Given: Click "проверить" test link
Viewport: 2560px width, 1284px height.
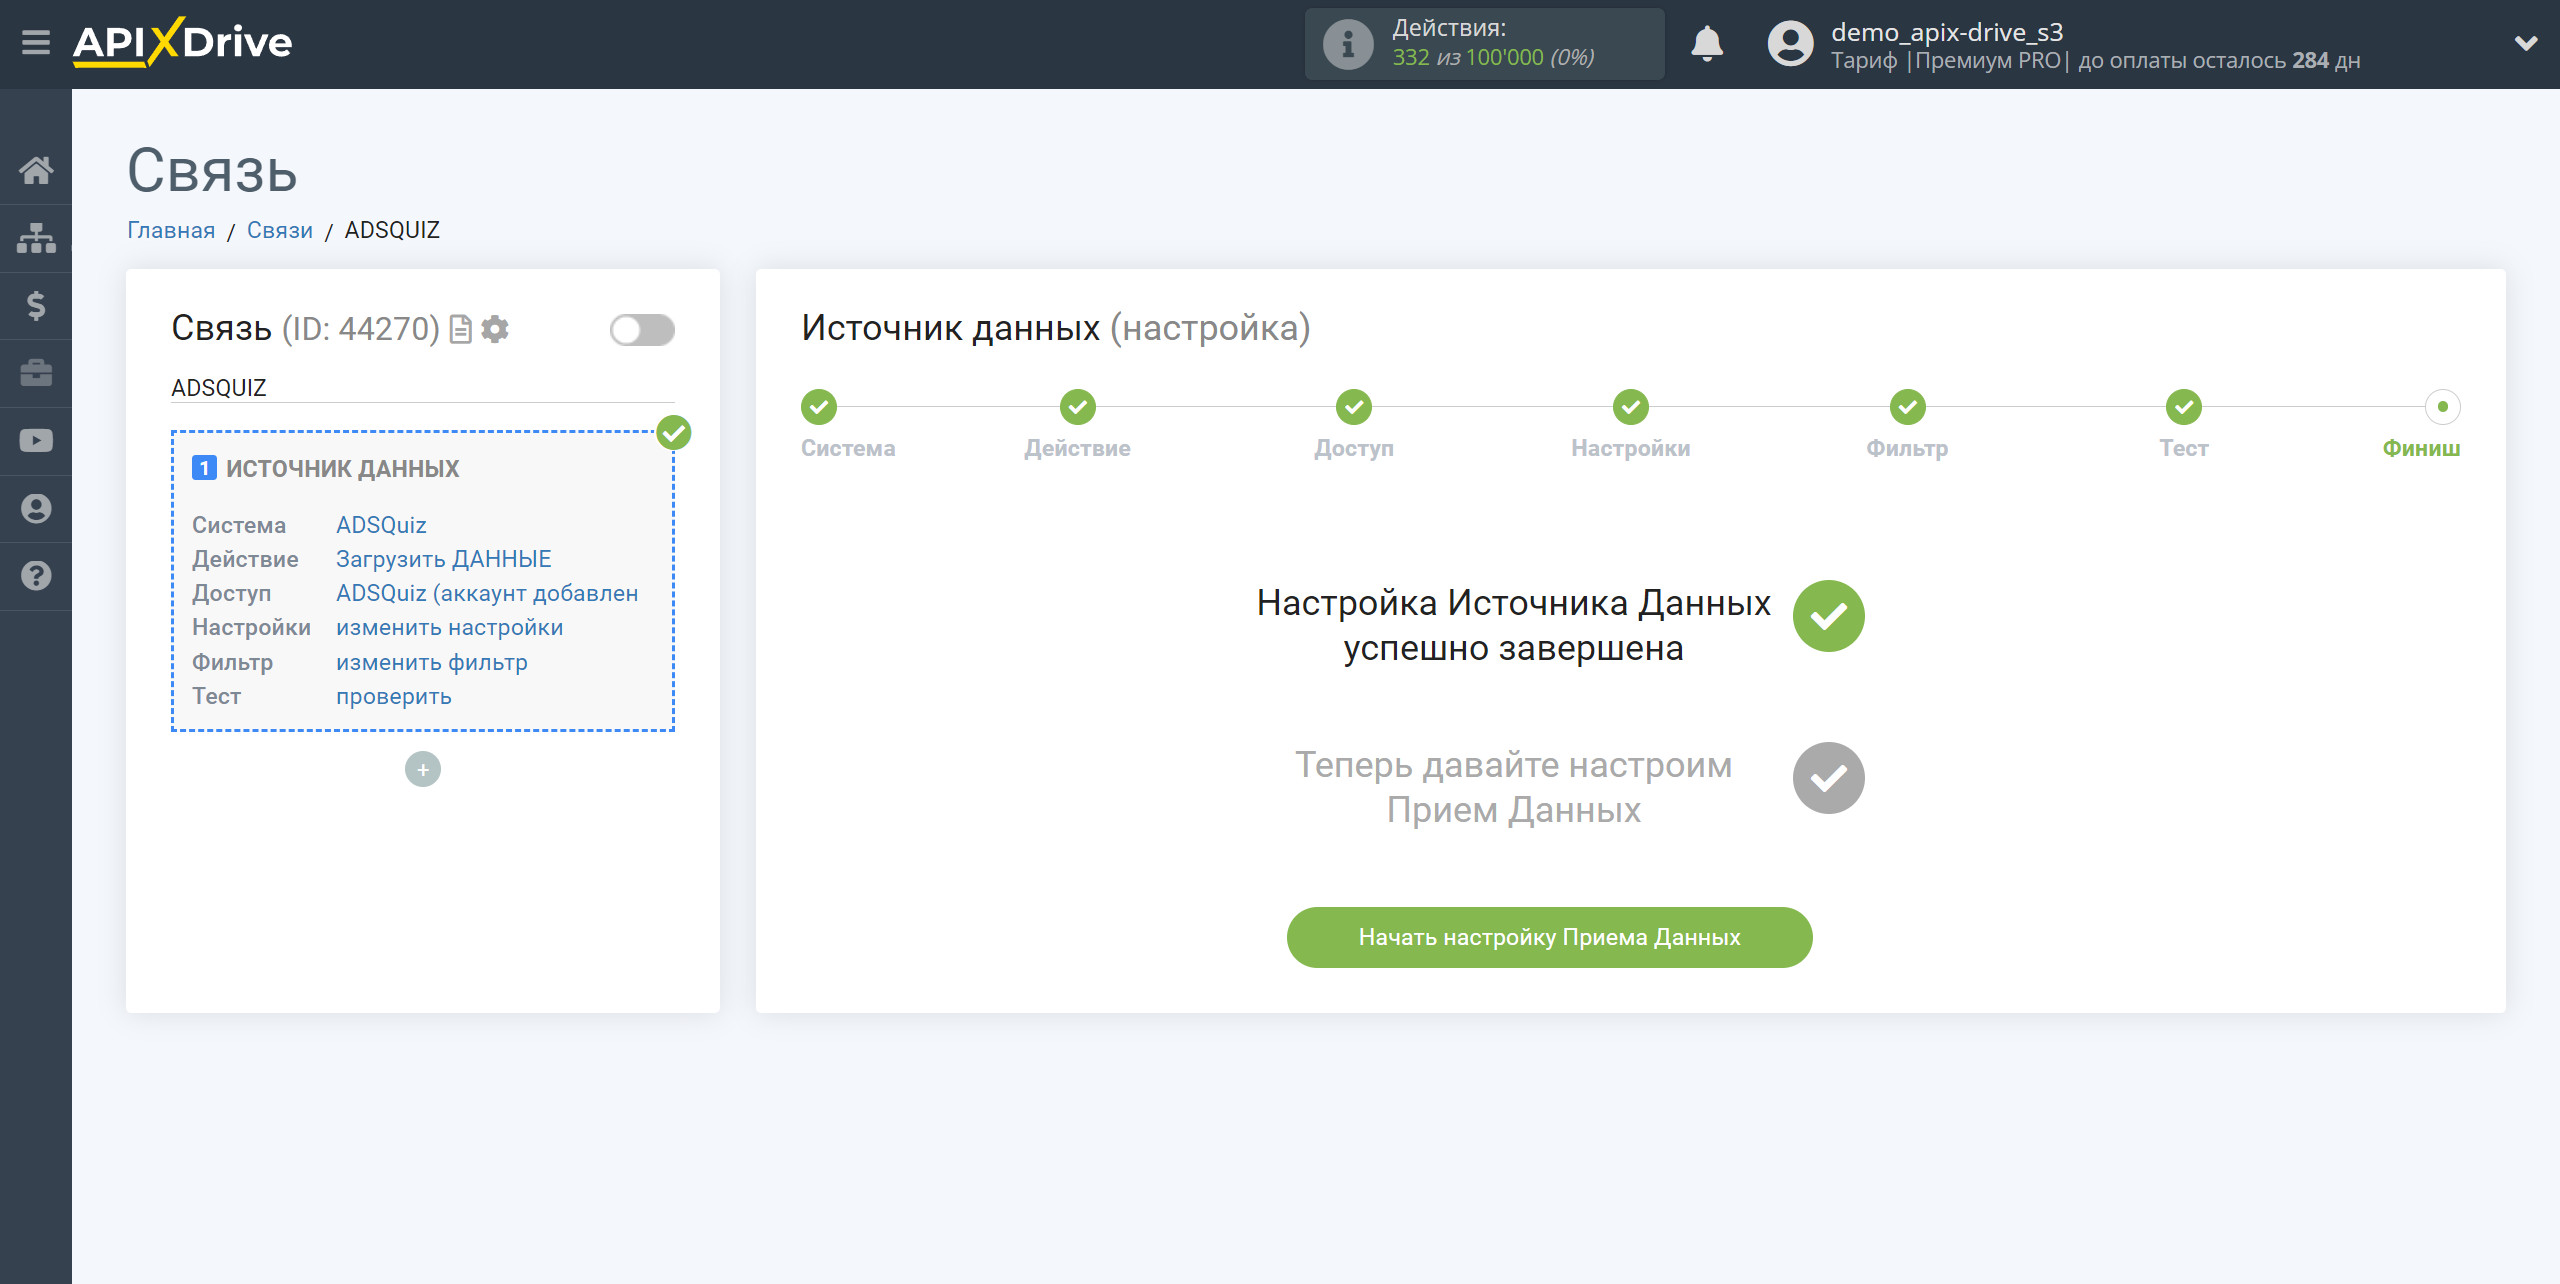Looking at the screenshot, I should click(x=391, y=696).
